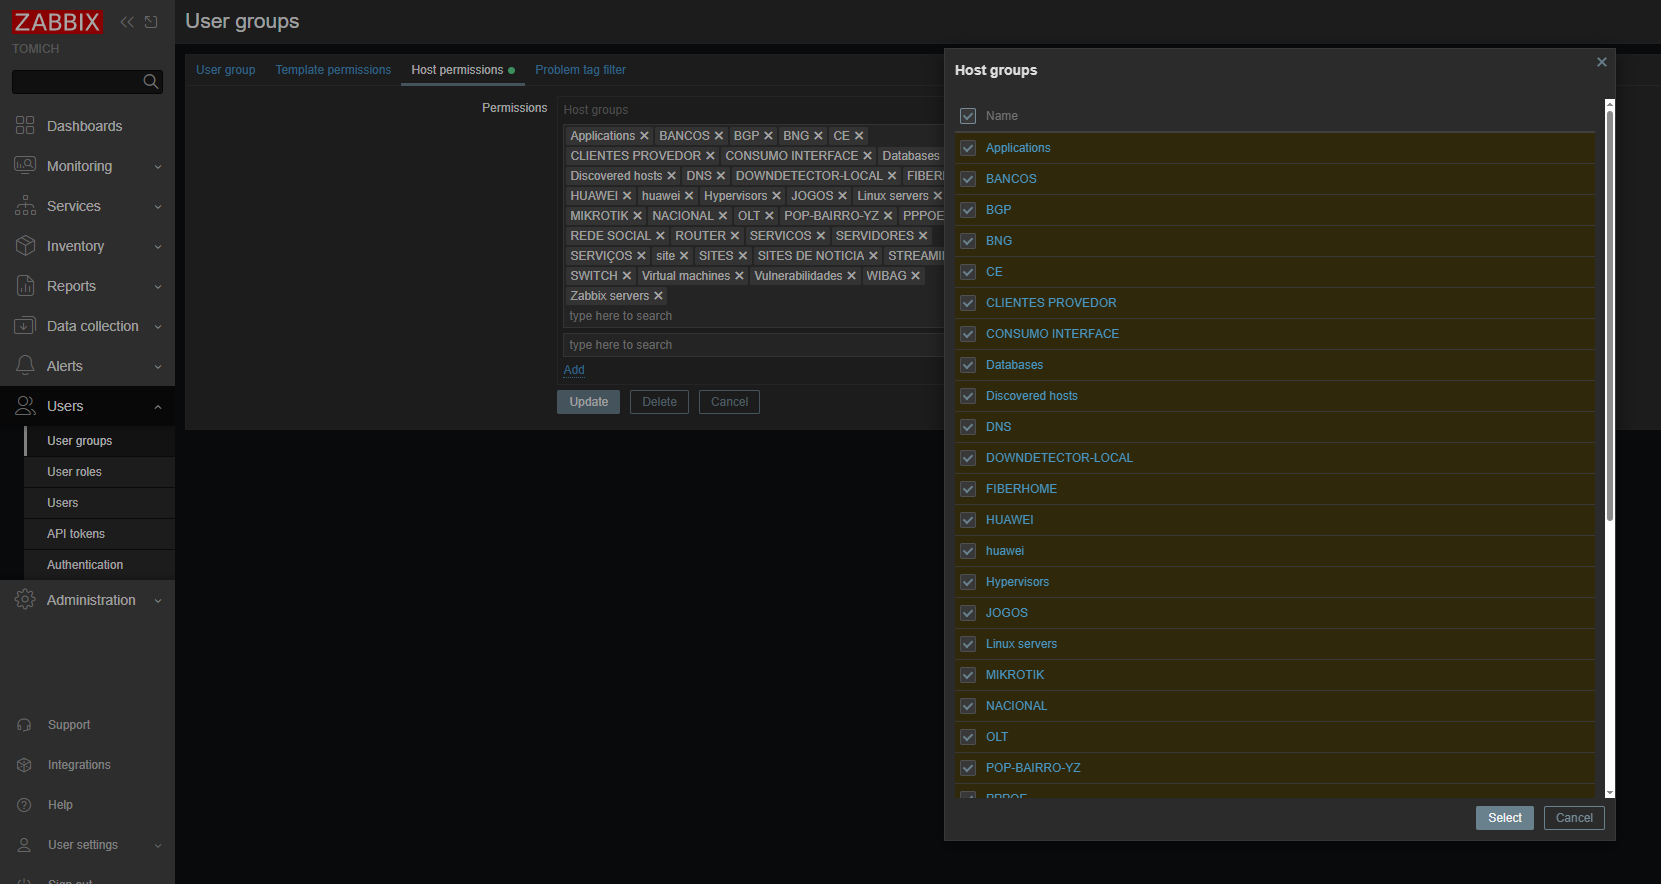
Task: Select the Host permissions tab
Action: (x=463, y=70)
